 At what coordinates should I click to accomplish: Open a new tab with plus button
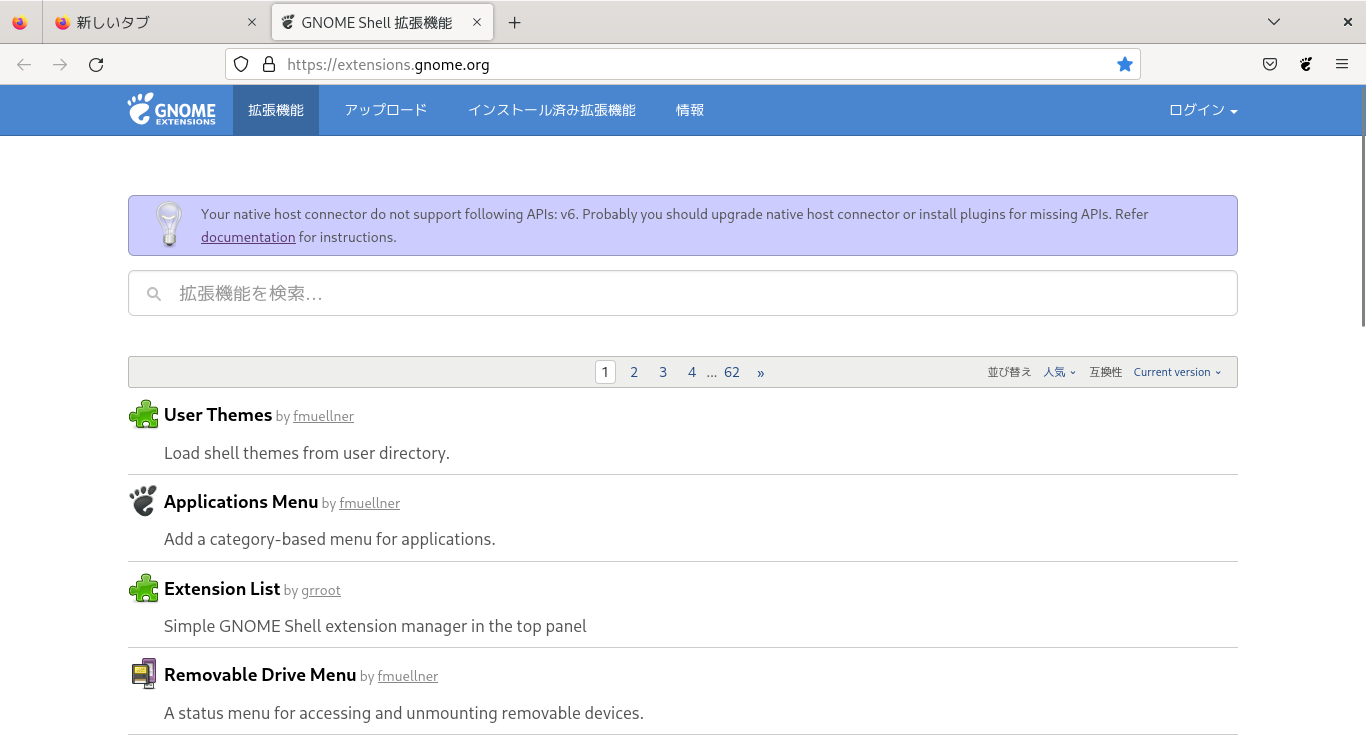514,22
